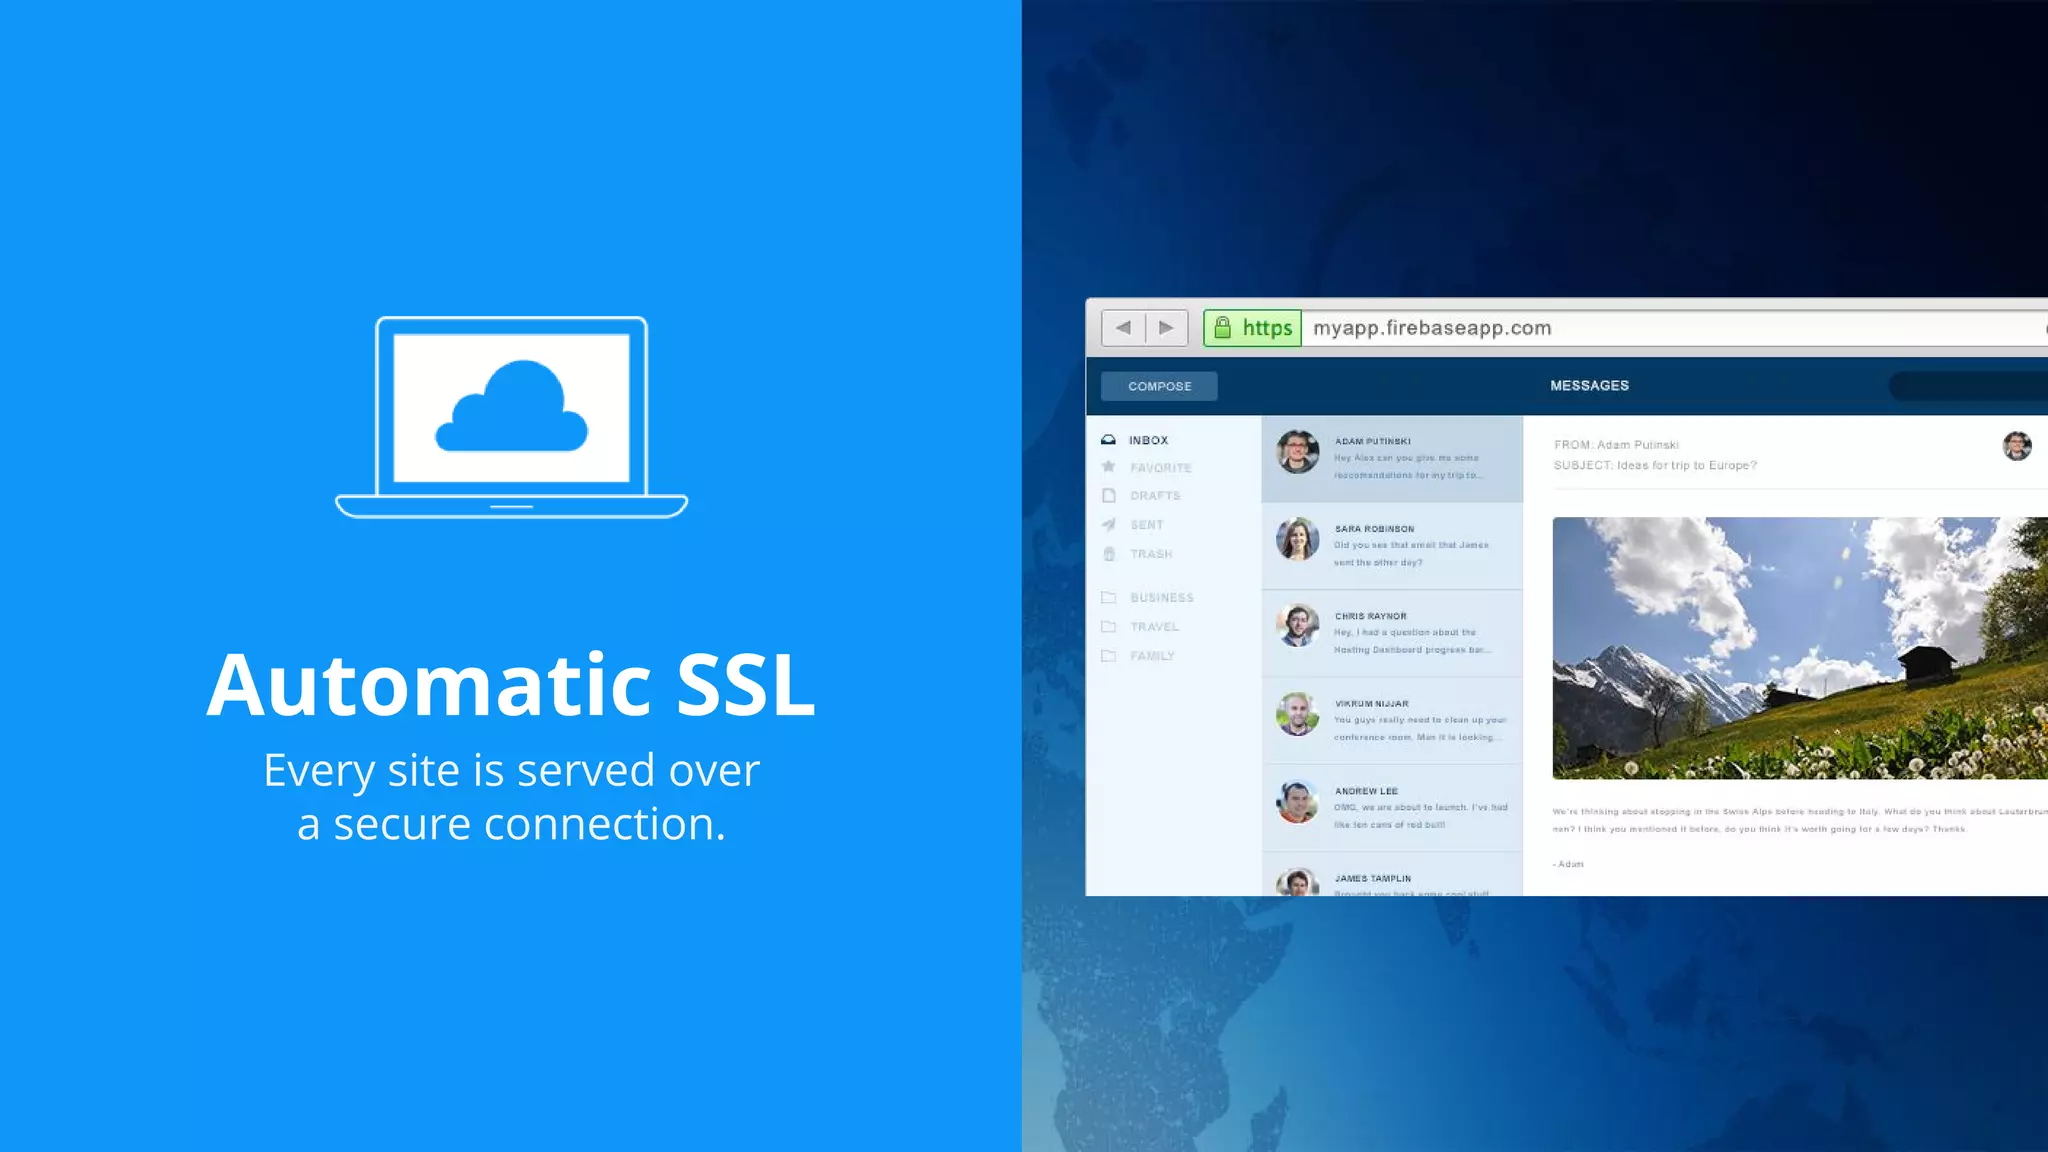Open the SARA ROBINSON message
Screen dimensions: 2048x1152
point(1392,546)
